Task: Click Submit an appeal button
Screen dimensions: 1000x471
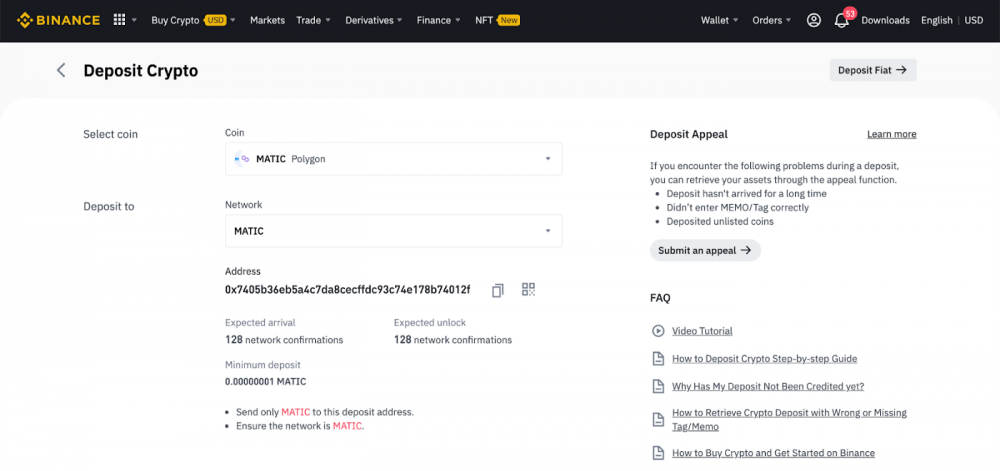Action: click(x=705, y=250)
